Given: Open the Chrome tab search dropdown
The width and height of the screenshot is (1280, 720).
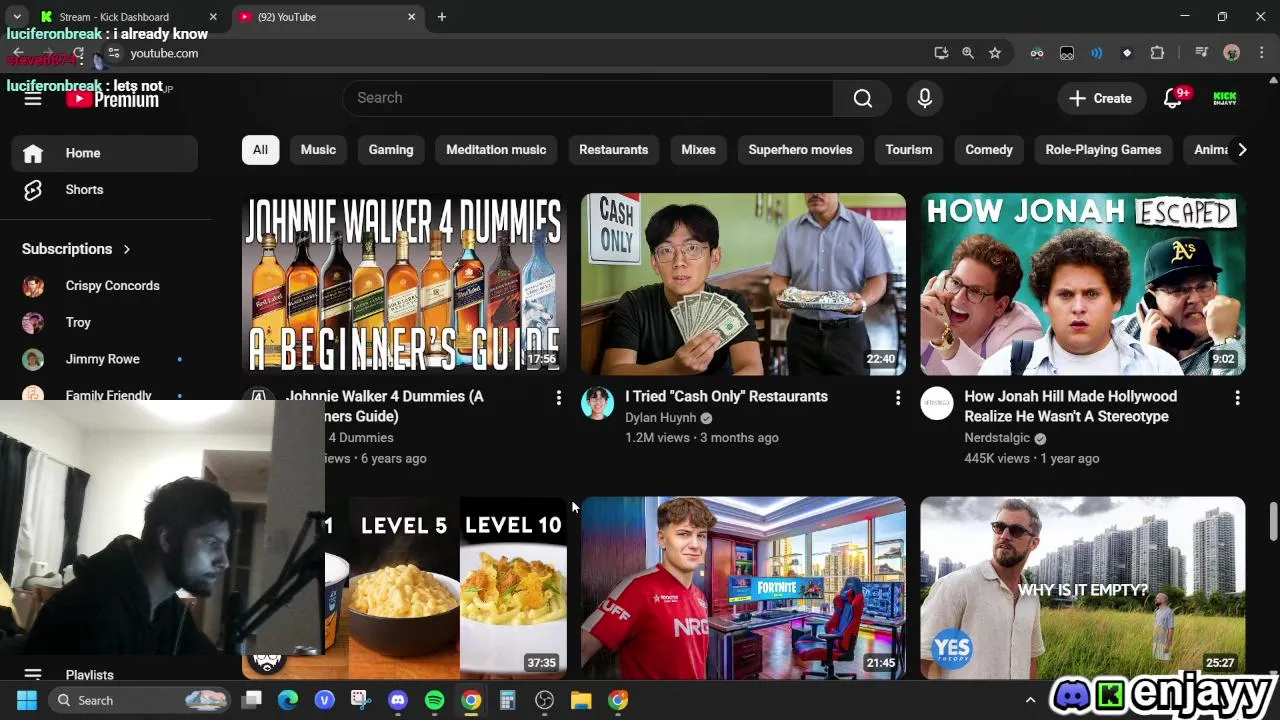Looking at the screenshot, I should (17, 17).
